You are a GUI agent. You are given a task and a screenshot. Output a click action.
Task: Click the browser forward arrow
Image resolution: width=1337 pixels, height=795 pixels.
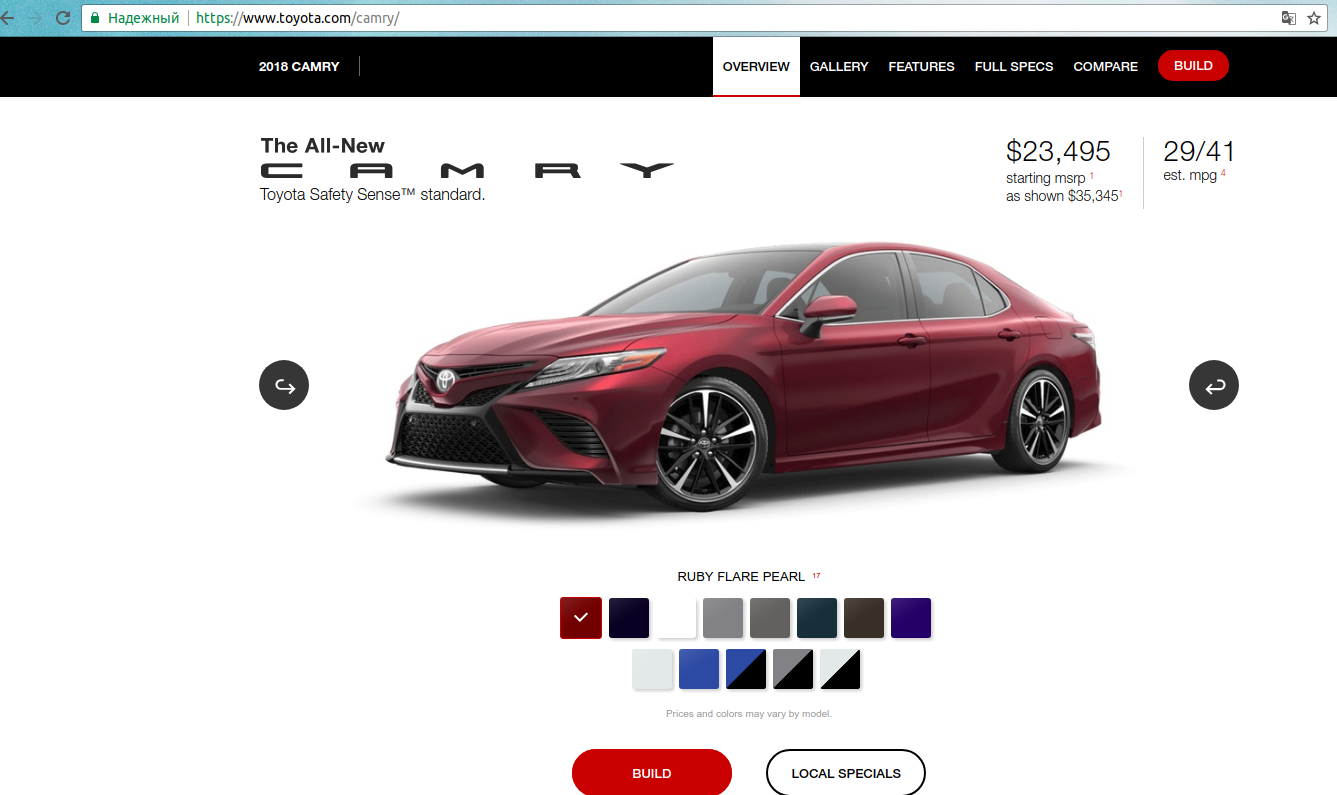[x=35, y=18]
